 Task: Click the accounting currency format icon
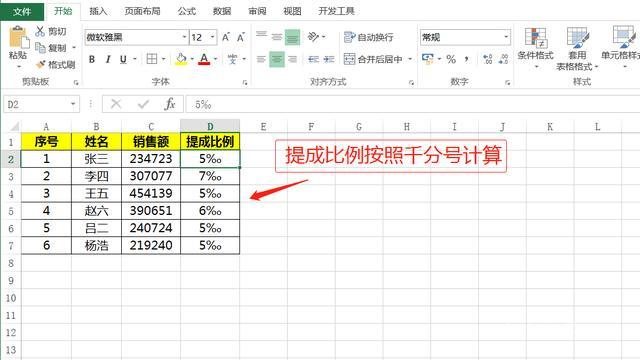427,59
